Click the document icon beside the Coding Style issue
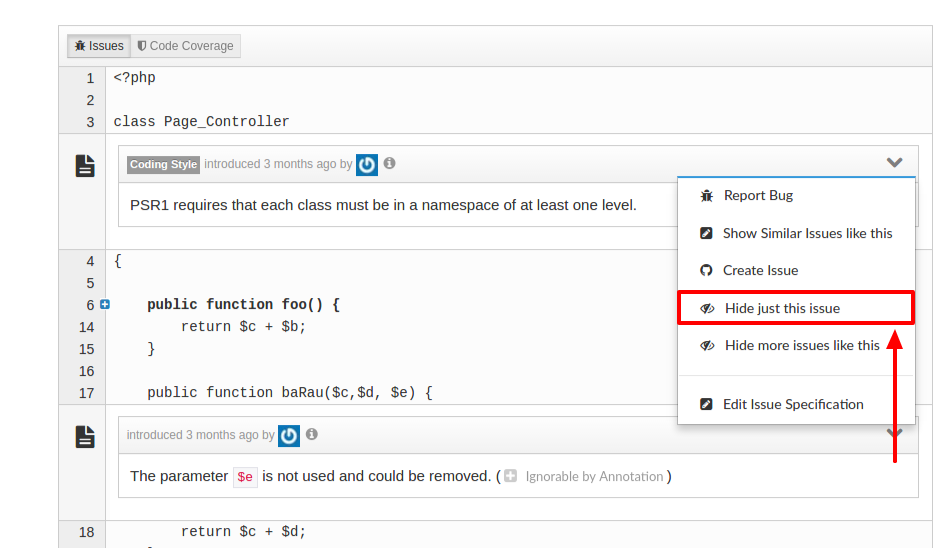 [x=85, y=166]
